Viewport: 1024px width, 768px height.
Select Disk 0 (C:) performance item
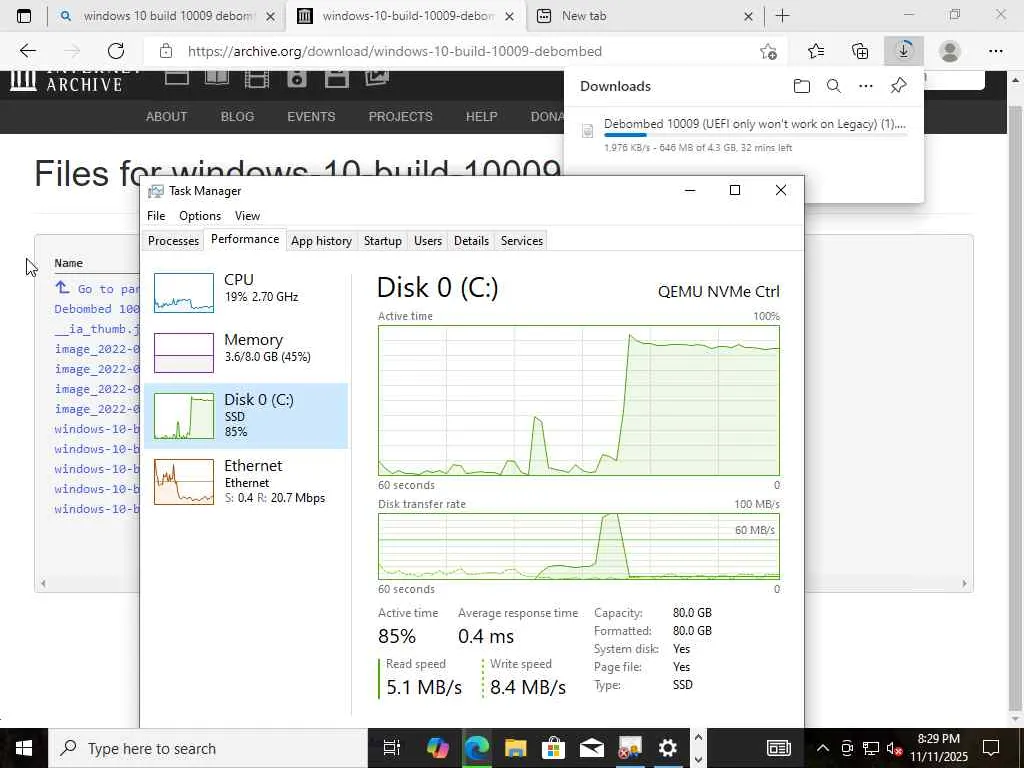(246, 415)
